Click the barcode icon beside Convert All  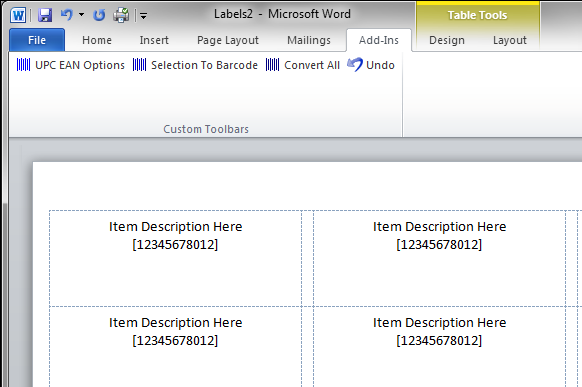coord(272,65)
